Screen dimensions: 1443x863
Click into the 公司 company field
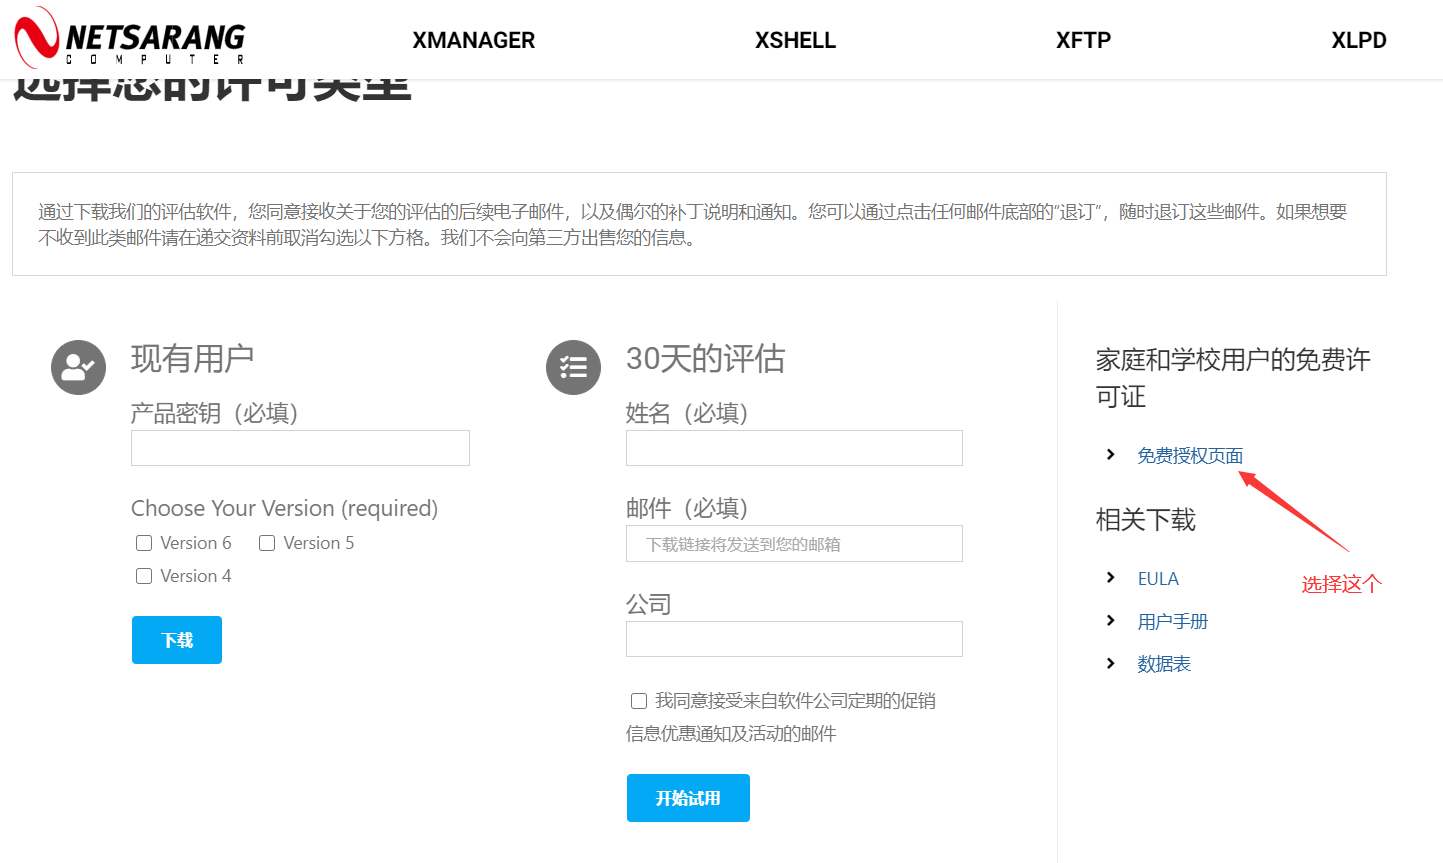(x=794, y=639)
